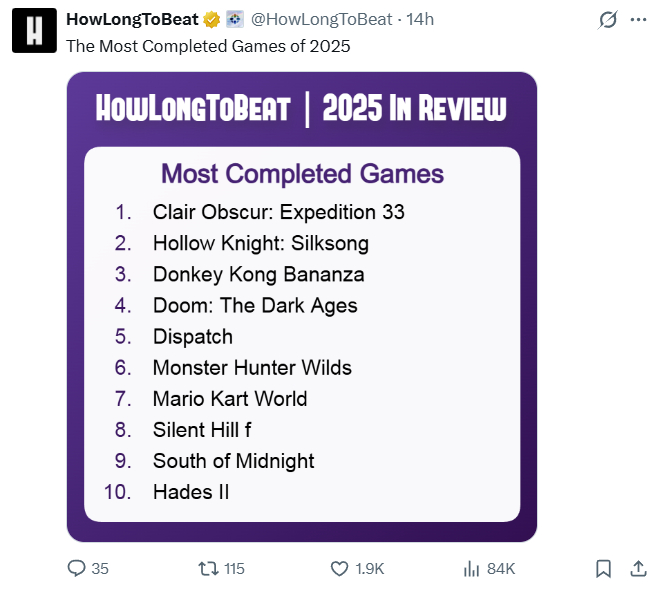Click the Grok explain icon

tap(606, 20)
